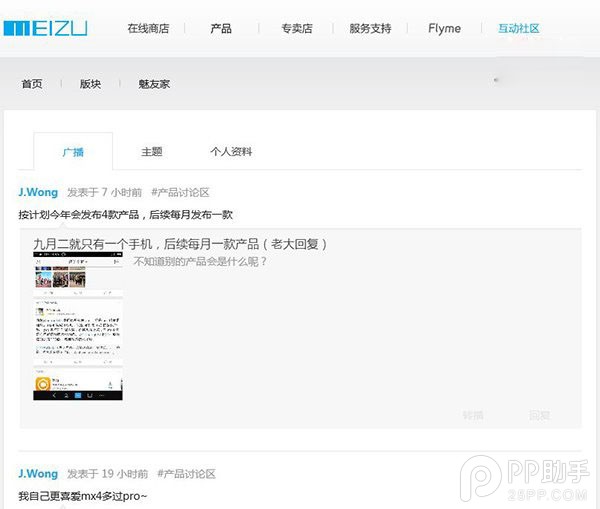Viewport: 600px width, 509px height.
Task: Open the 在线商店 menu item
Action: (148, 28)
